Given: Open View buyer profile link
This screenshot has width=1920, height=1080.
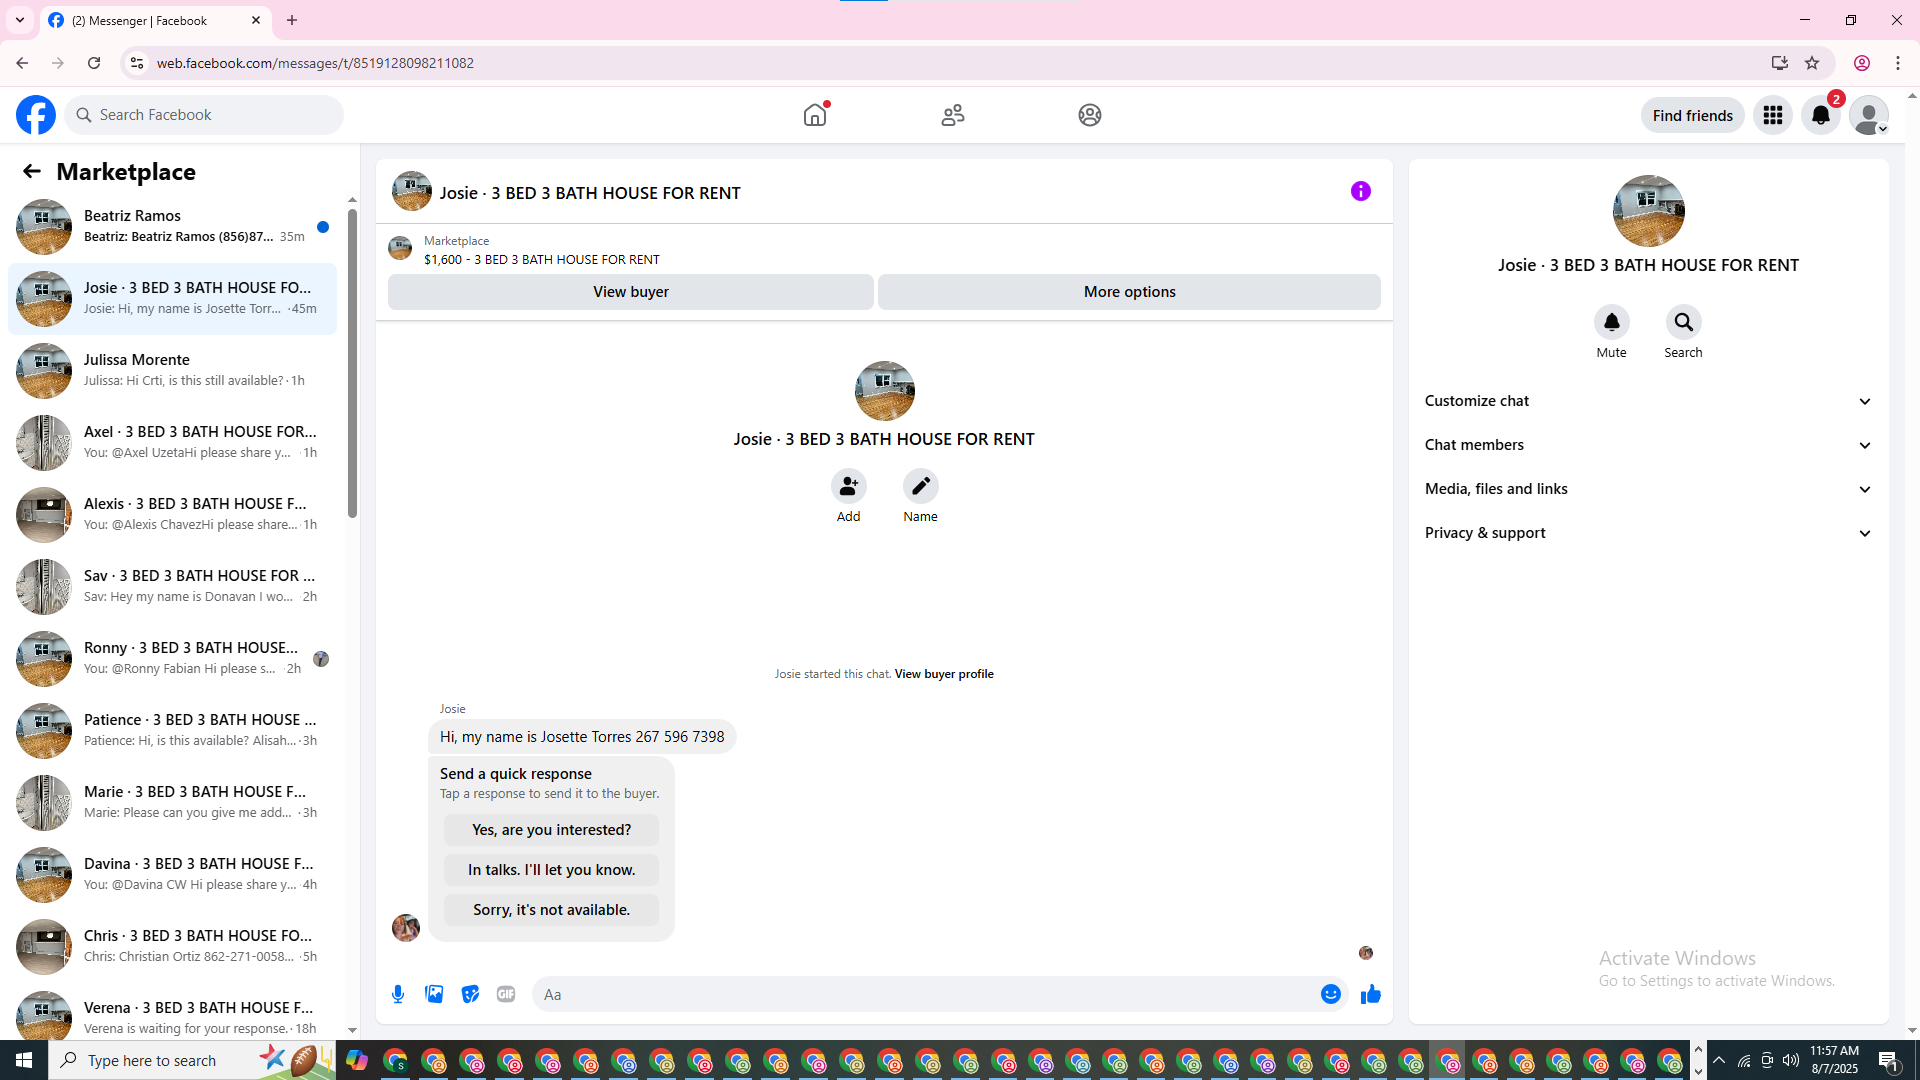Looking at the screenshot, I should [944, 674].
